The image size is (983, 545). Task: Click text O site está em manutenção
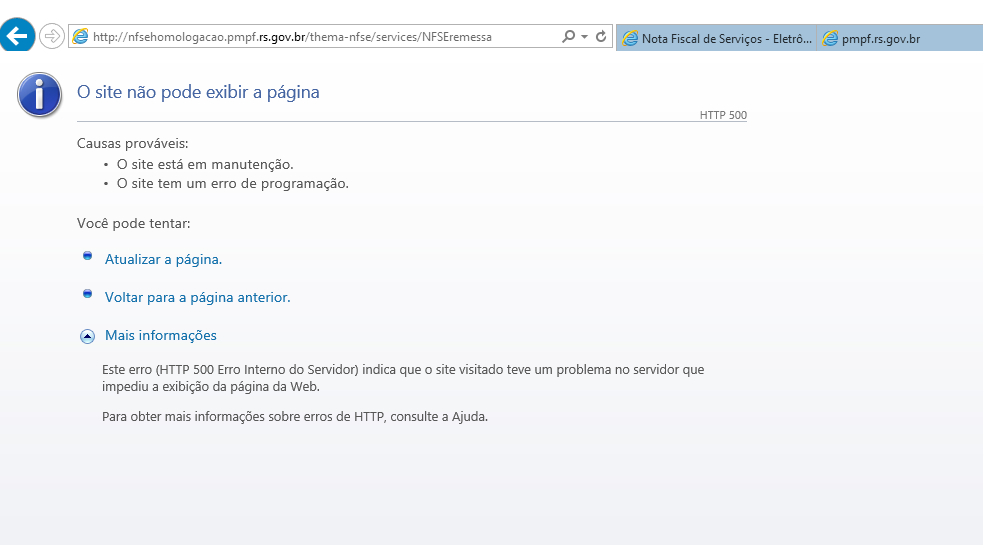(205, 164)
